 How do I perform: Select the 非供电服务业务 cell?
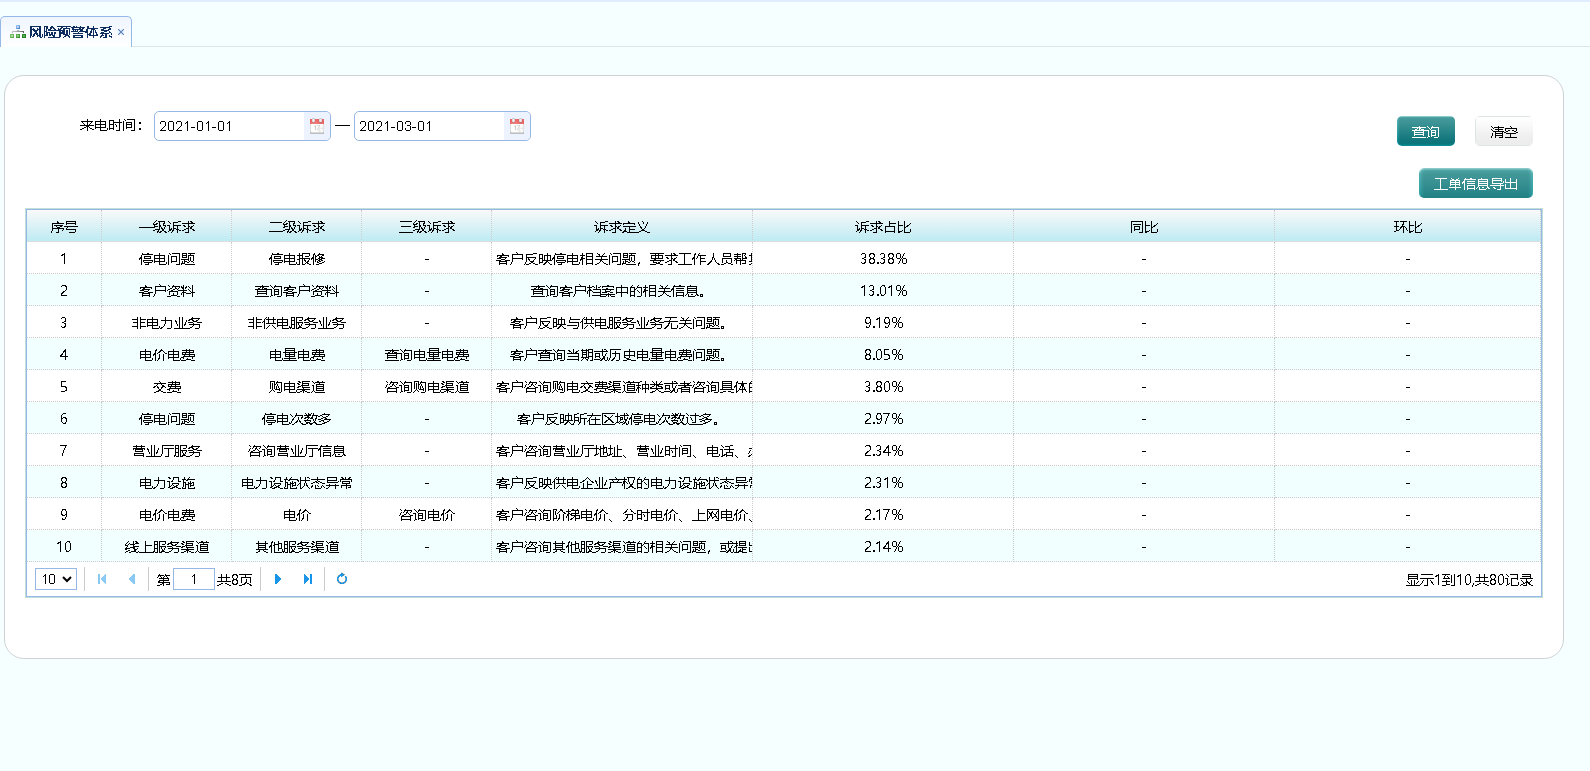(297, 323)
